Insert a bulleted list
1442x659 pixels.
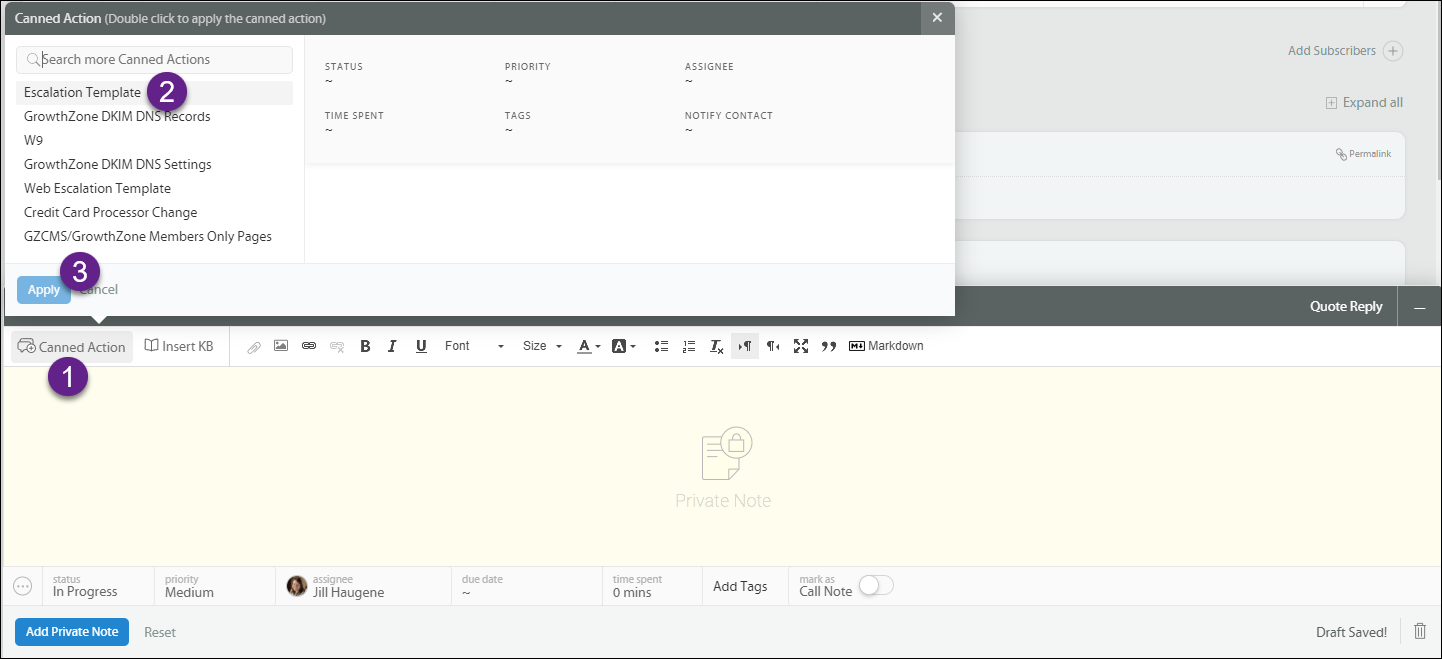click(661, 346)
